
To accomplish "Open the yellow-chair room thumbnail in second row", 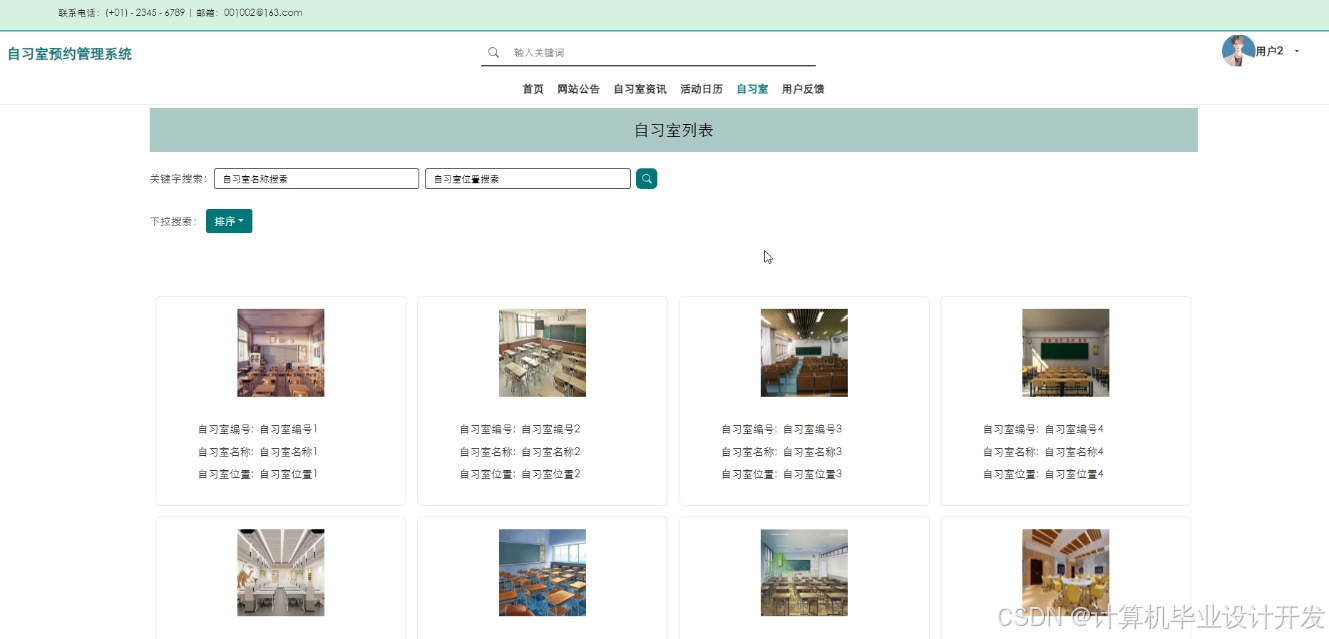I will click(x=1066, y=573).
